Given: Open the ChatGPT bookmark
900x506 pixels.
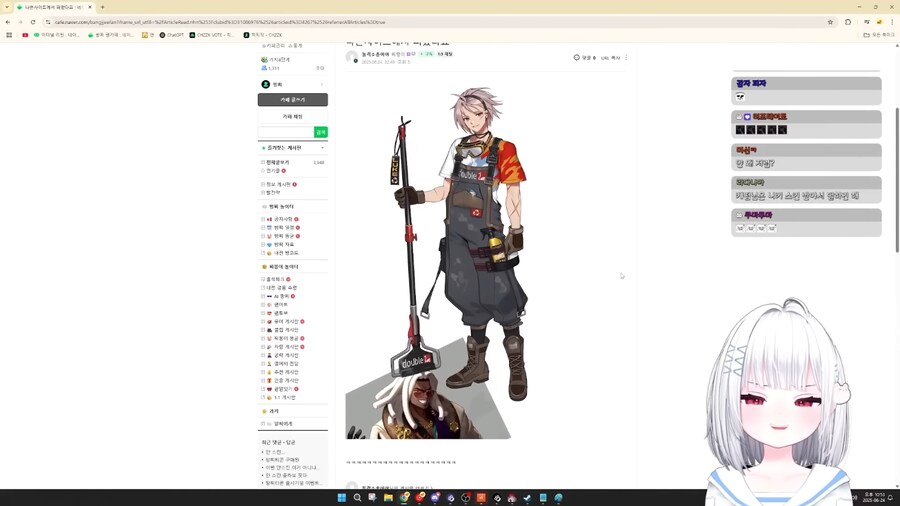Looking at the screenshot, I should click(172, 35).
